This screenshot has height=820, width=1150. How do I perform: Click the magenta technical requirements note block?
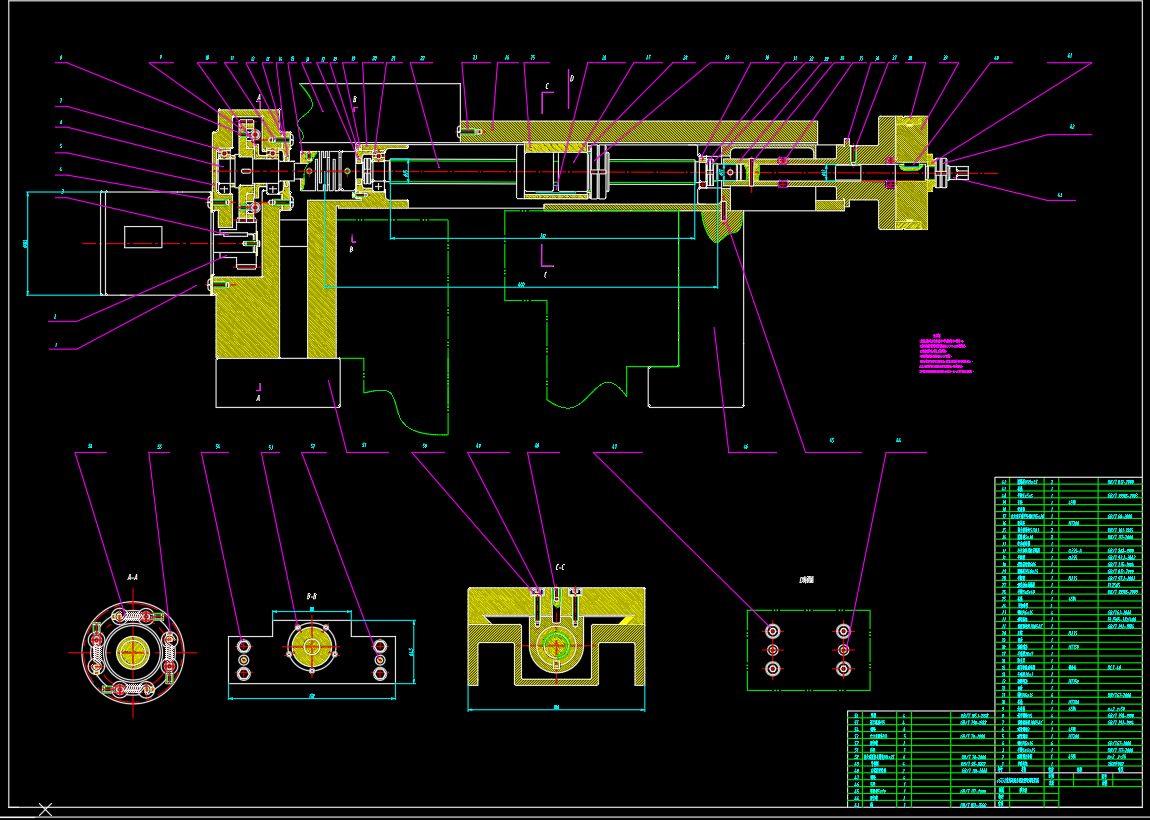[x=945, y=356]
